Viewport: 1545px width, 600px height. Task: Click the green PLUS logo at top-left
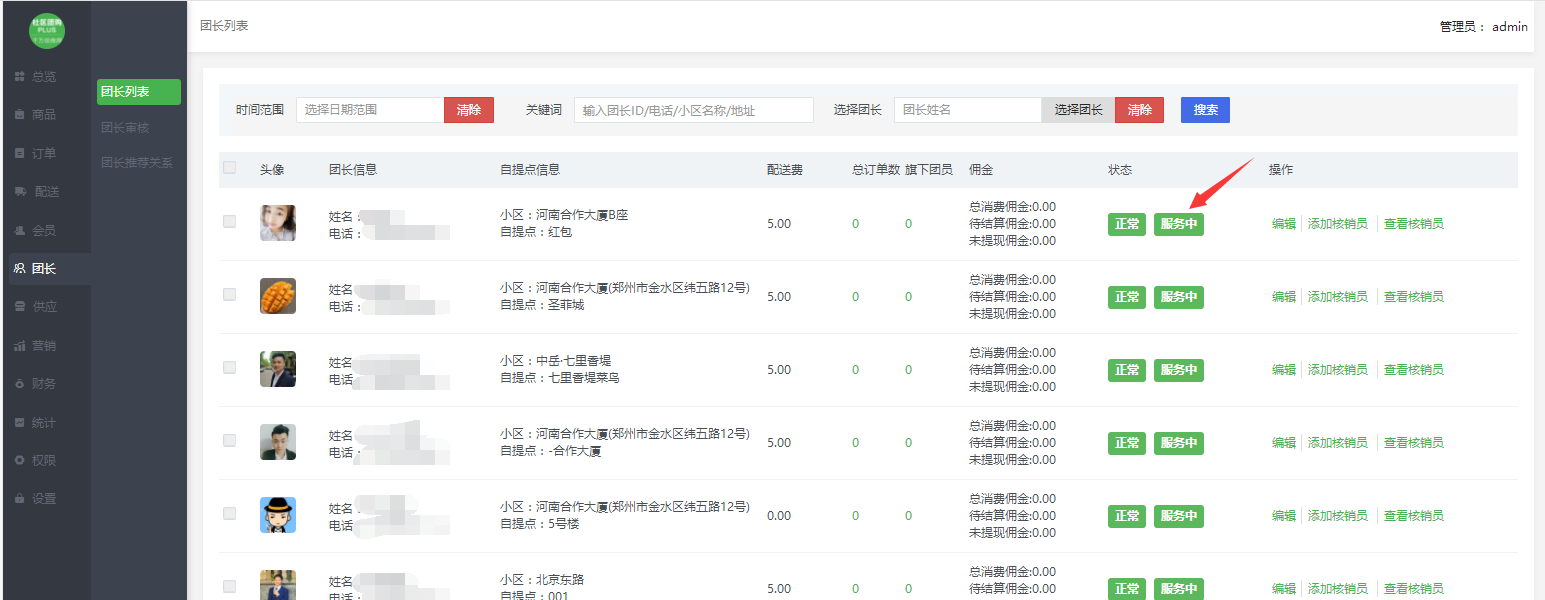pos(47,30)
